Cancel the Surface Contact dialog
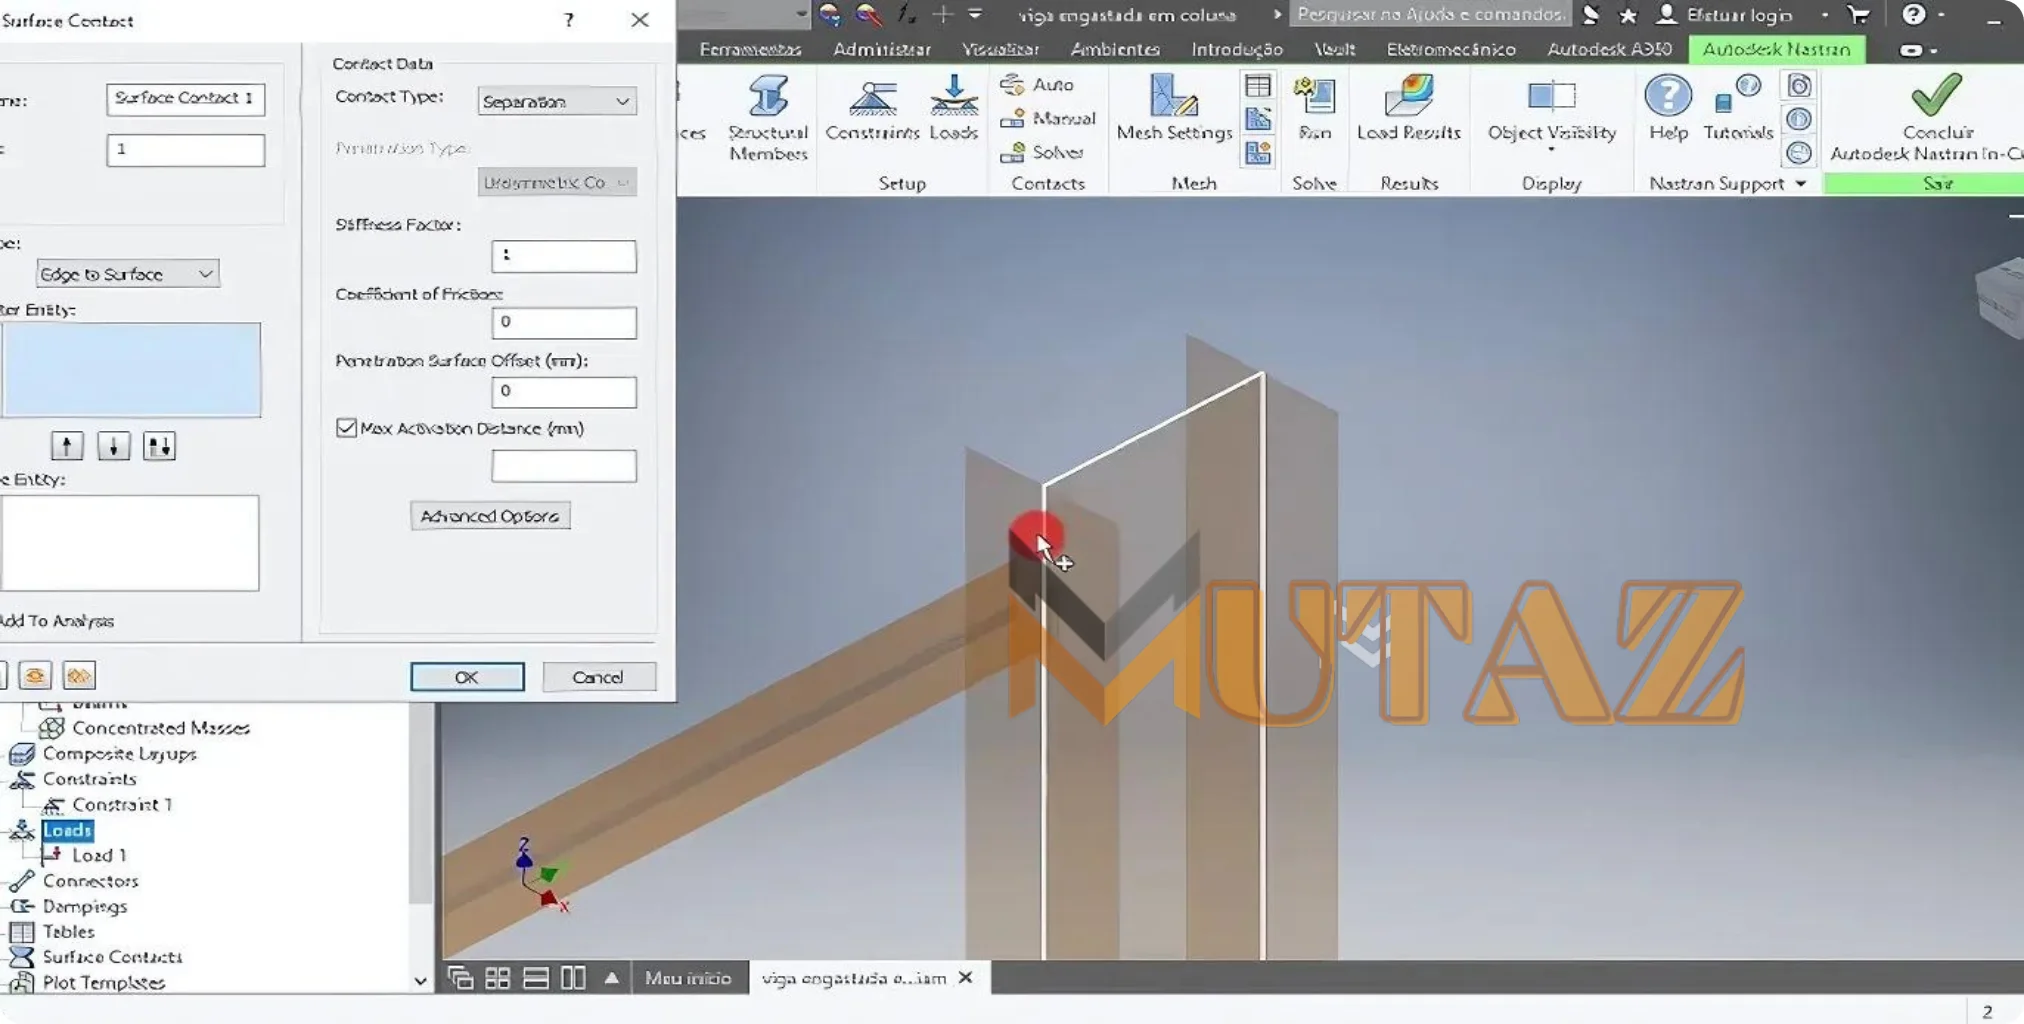Screen dimensions: 2024x1024 [598, 677]
